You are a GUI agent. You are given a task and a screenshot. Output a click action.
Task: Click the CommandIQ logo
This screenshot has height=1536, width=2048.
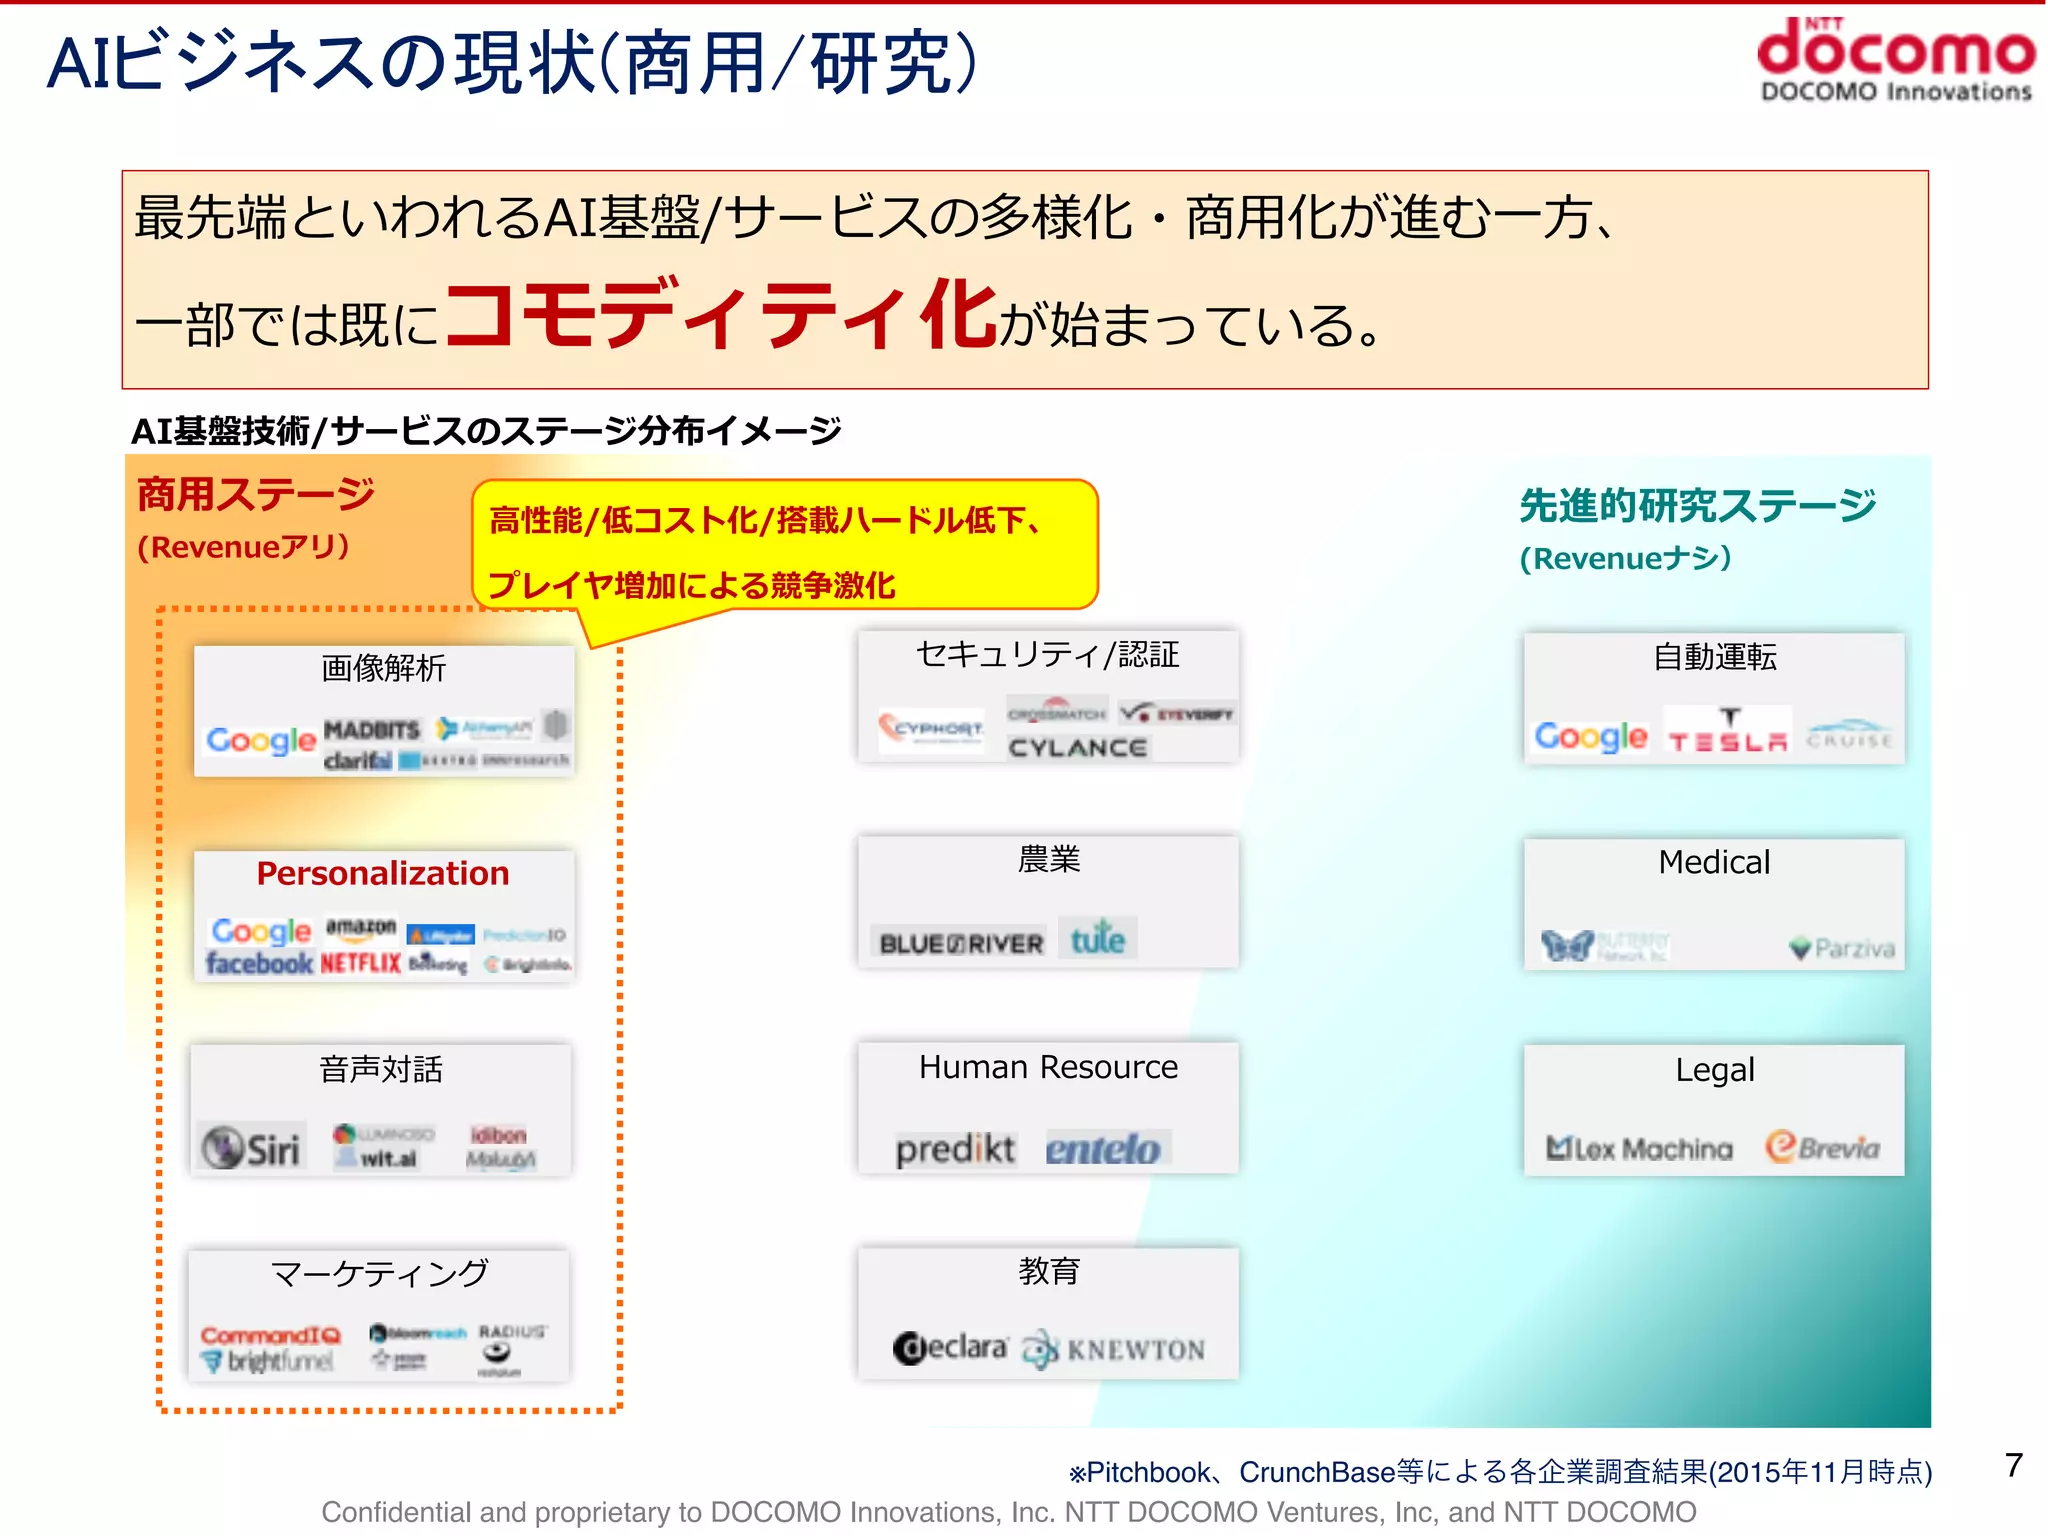point(270,1335)
